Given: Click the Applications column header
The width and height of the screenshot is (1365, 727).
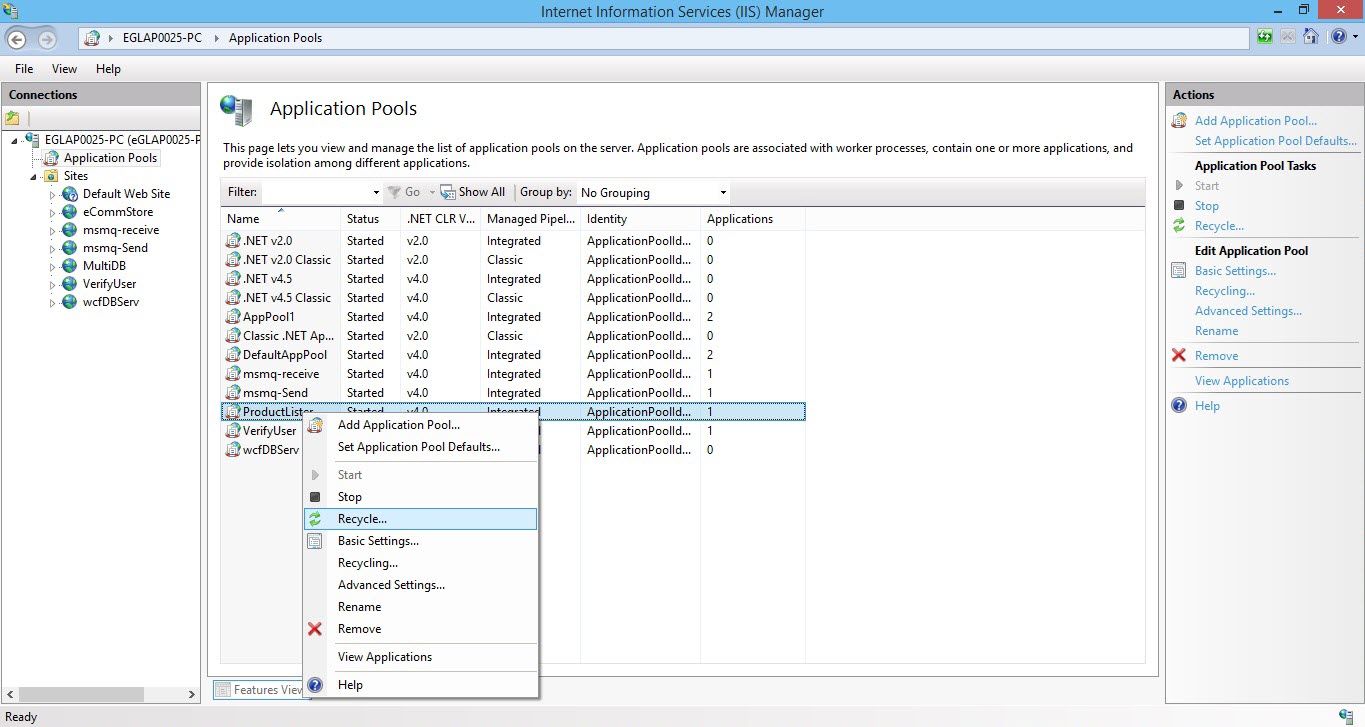Looking at the screenshot, I should [x=752, y=219].
